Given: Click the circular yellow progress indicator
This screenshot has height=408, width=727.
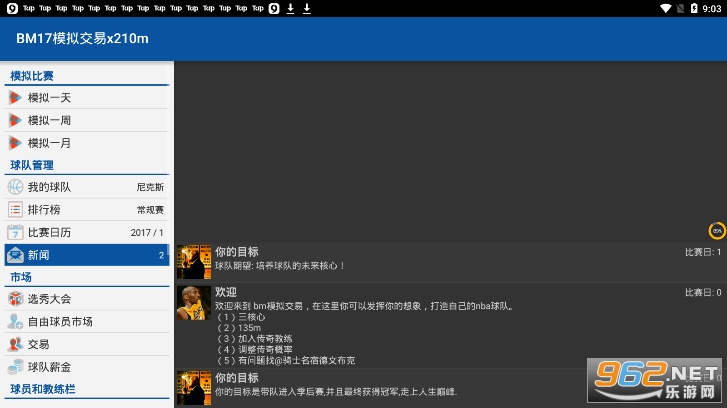Looking at the screenshot, I should (x=716, y=231).
